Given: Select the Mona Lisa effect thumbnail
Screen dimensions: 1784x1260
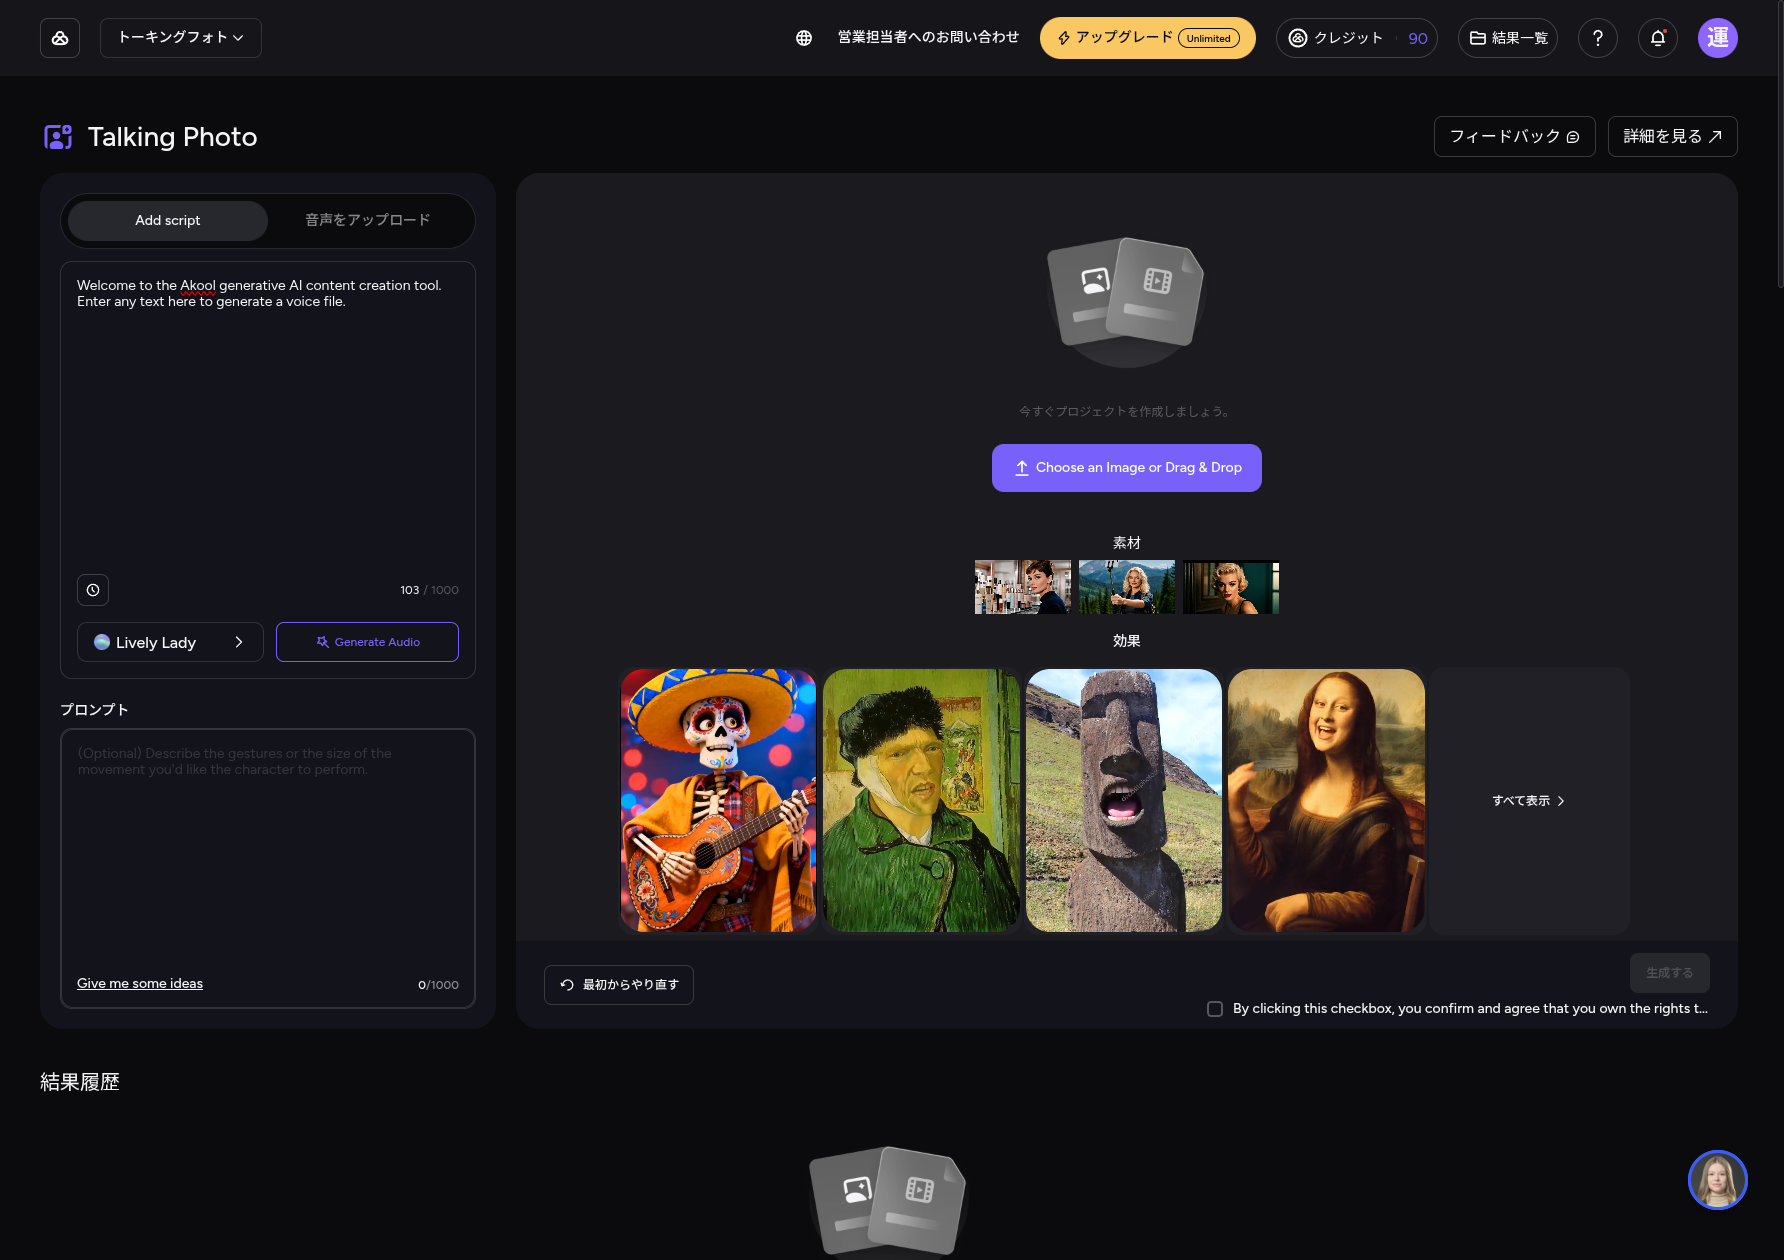Looking at the screenshot, I should pos(1325,801).
